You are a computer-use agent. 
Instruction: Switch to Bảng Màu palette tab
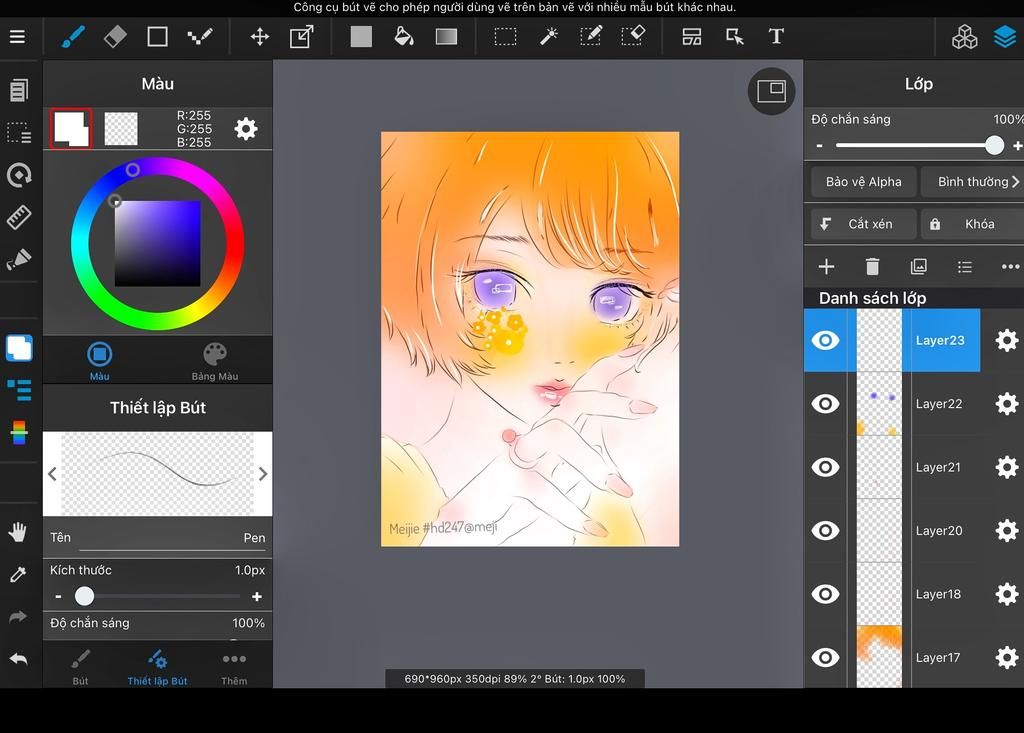(x=215, y=361)
